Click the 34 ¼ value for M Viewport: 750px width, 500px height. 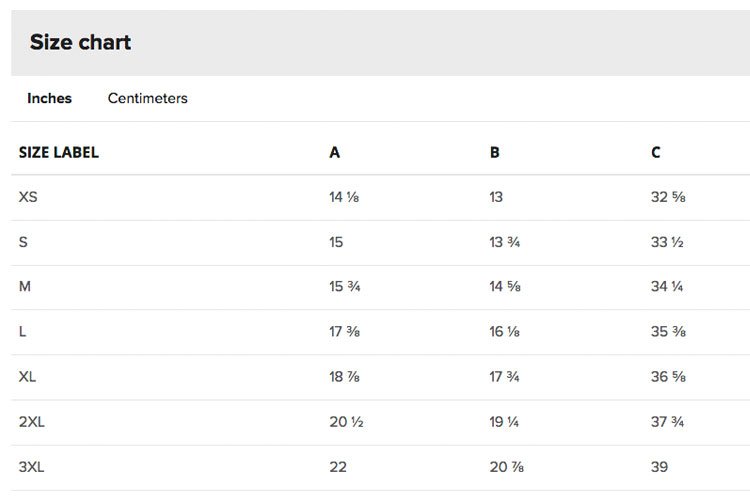click(x=667, y=286)
